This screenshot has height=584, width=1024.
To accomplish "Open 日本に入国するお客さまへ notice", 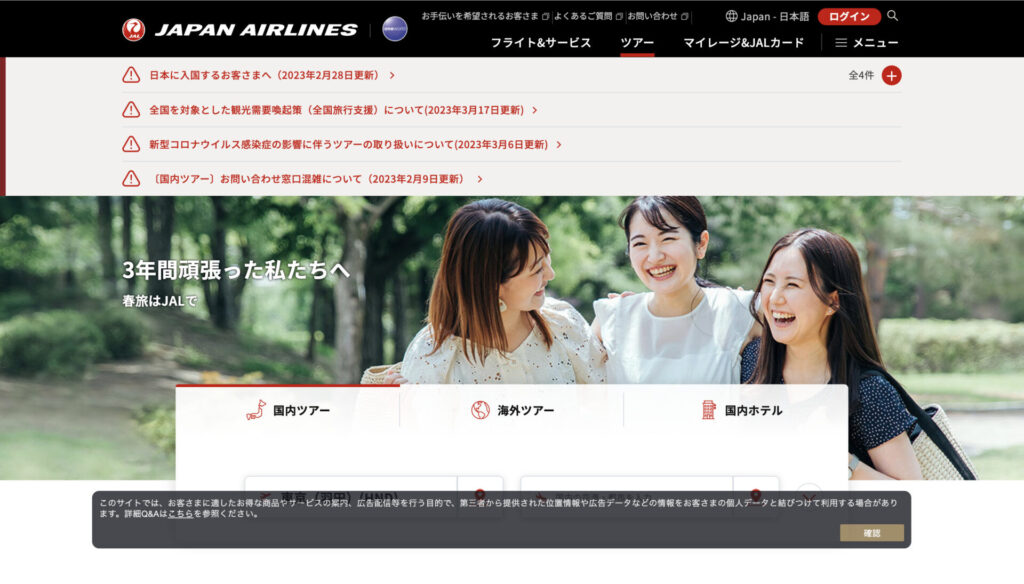I will tap(264, 75).
